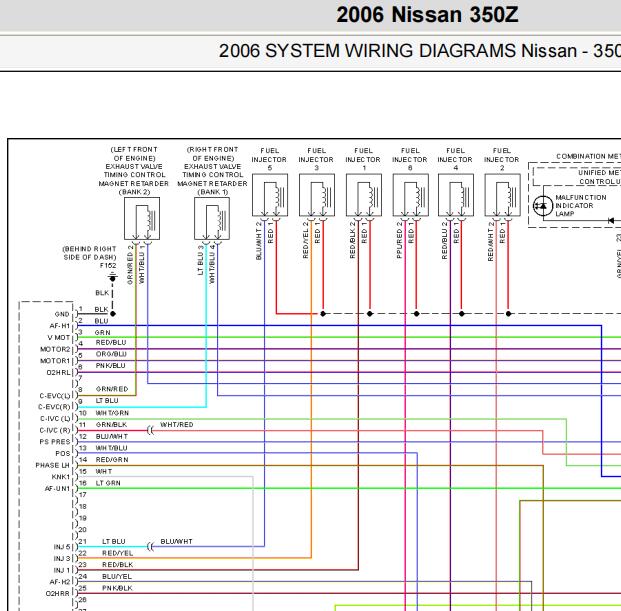Click the splice dot on pin 1 BLK wire

(113, 314)
